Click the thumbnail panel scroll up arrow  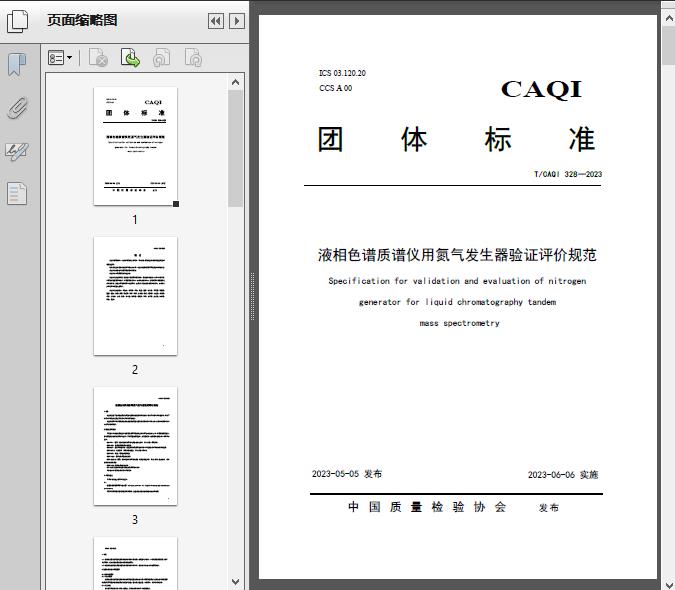click(x=235, y=82)
